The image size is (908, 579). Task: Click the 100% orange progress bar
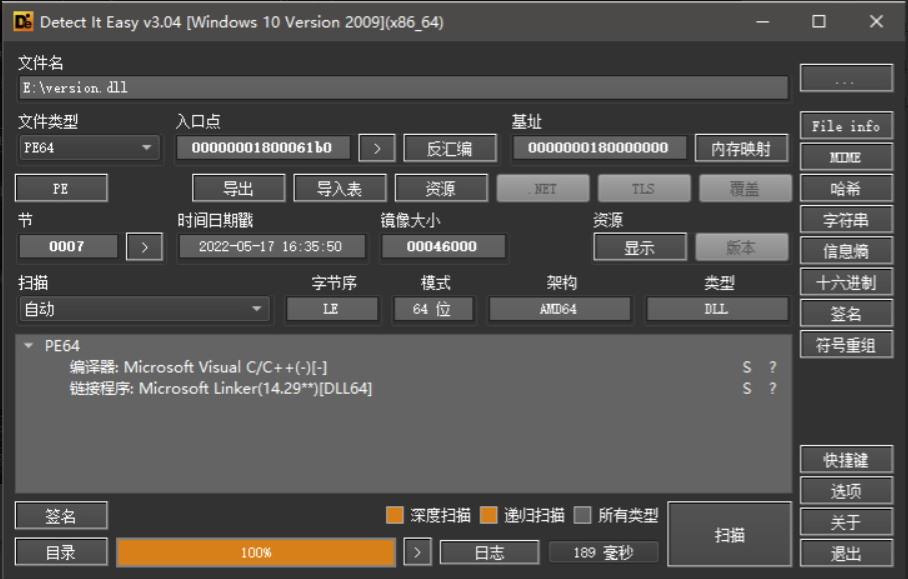pos(256,552)
